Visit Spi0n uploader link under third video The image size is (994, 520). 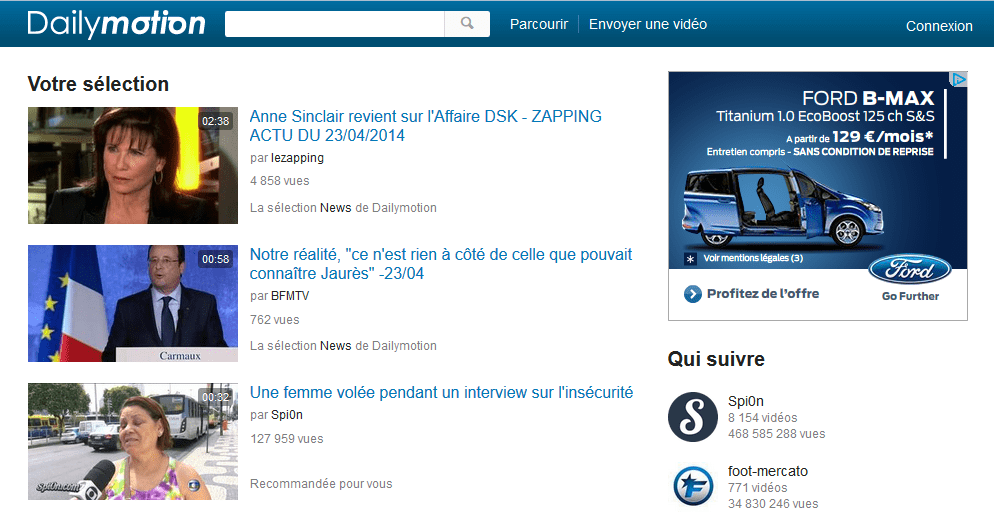[287, 415]
